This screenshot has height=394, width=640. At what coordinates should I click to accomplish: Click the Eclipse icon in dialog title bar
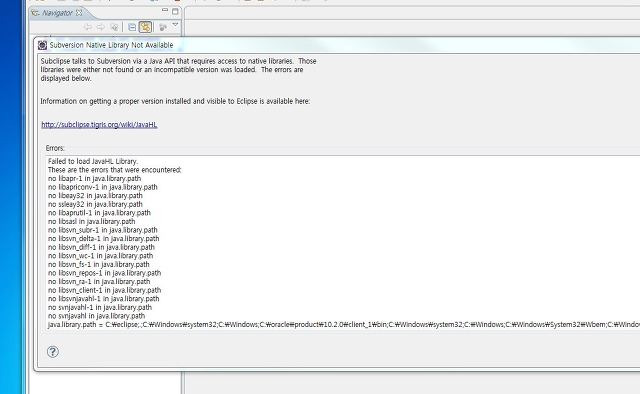(x=42, y=45)
